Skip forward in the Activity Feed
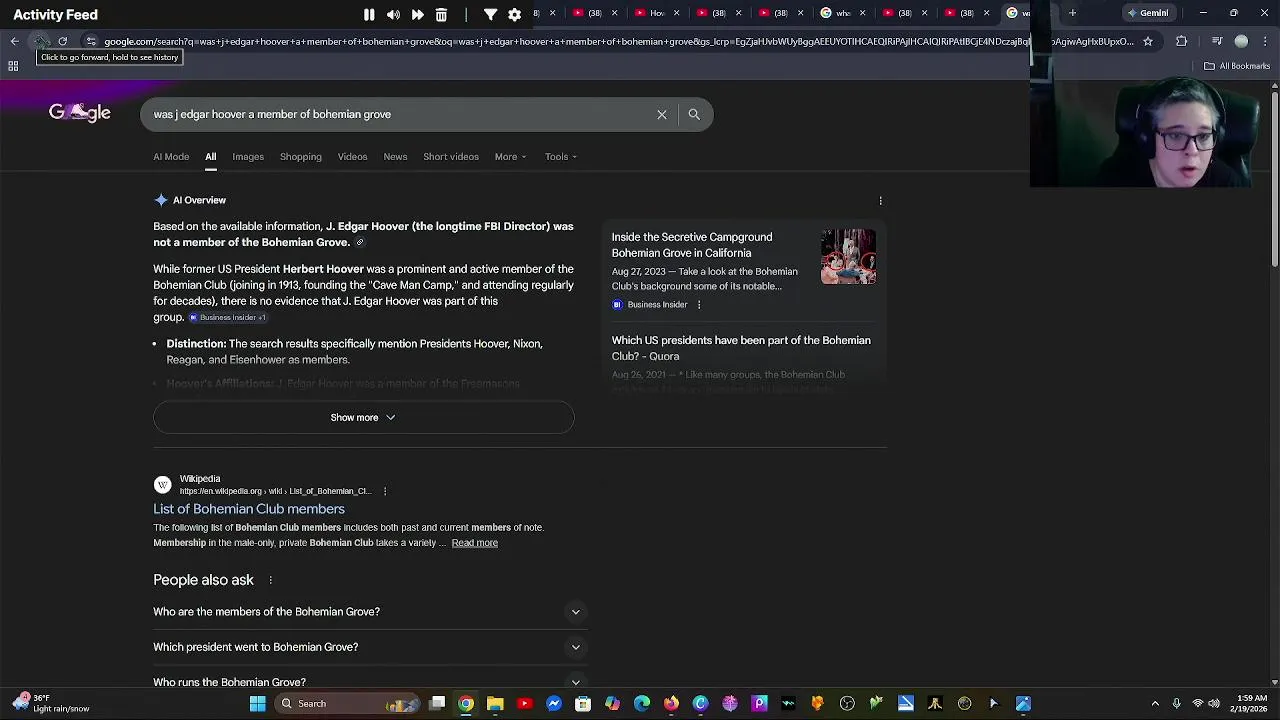Viewport: 1280px width, 720px height. point(417,14)
